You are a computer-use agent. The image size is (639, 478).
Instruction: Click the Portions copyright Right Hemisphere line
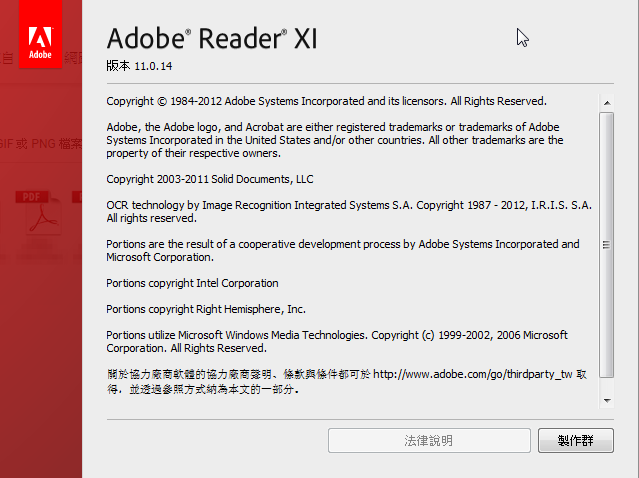(x=206, y=309)
